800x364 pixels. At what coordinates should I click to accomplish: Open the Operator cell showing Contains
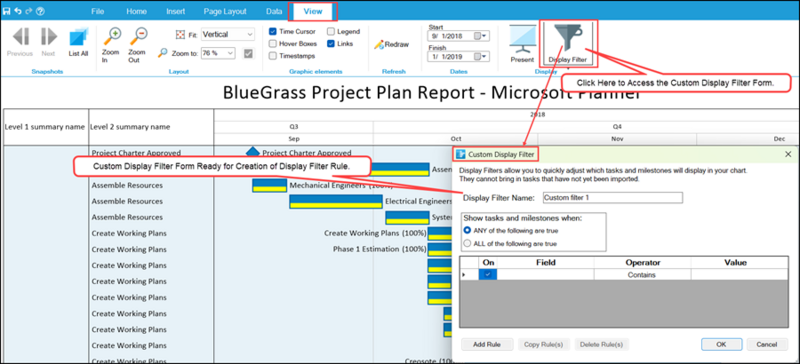click(x=642, y=275)
